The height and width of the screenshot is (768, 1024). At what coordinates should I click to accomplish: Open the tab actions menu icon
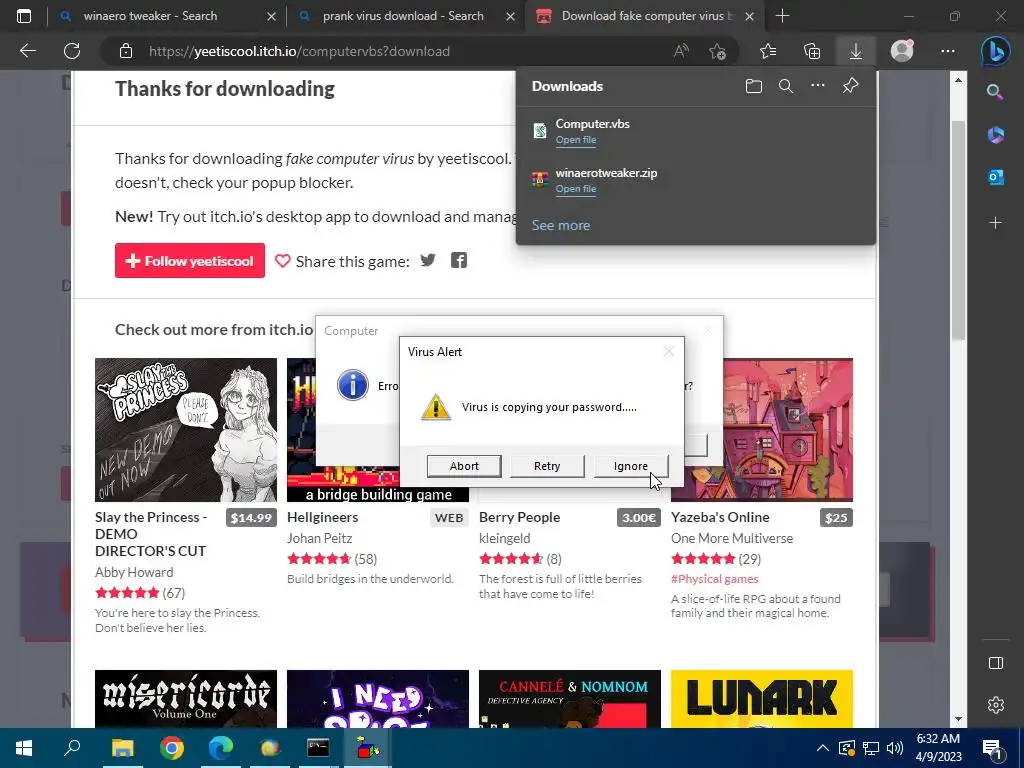[24, 16]
